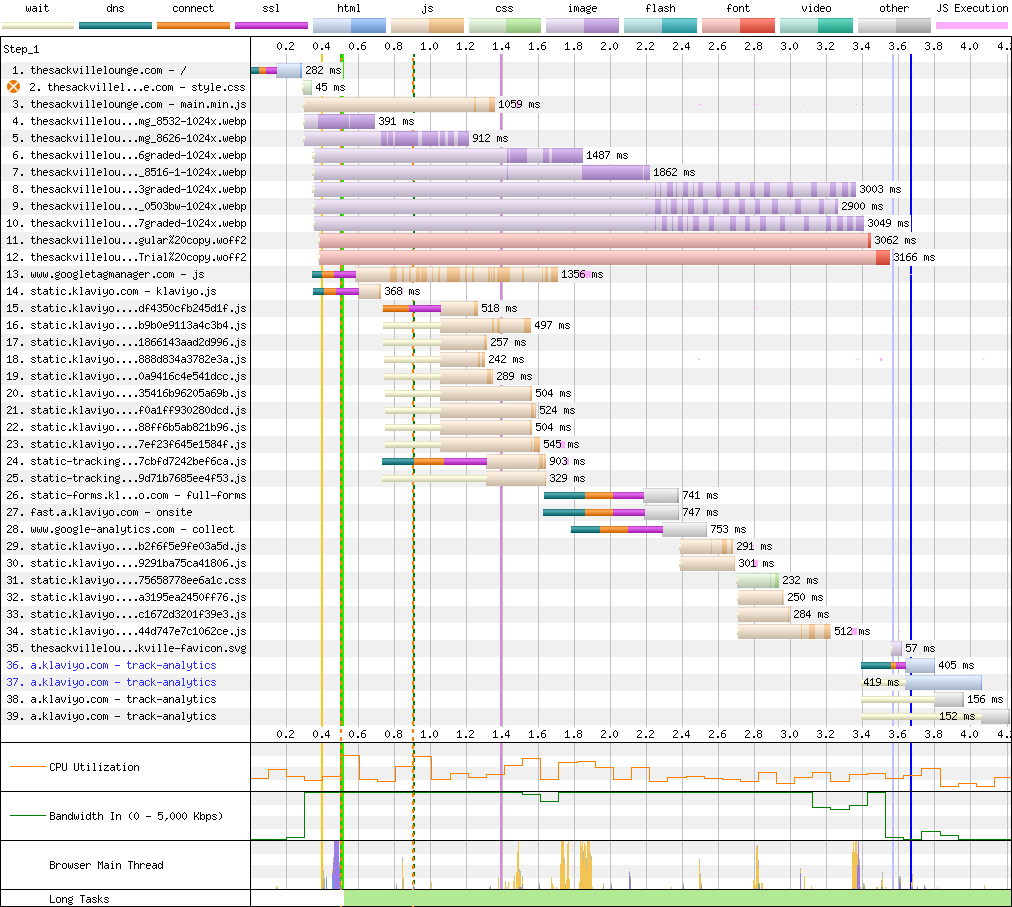Click the image legend color swatch

click(582, 26)
